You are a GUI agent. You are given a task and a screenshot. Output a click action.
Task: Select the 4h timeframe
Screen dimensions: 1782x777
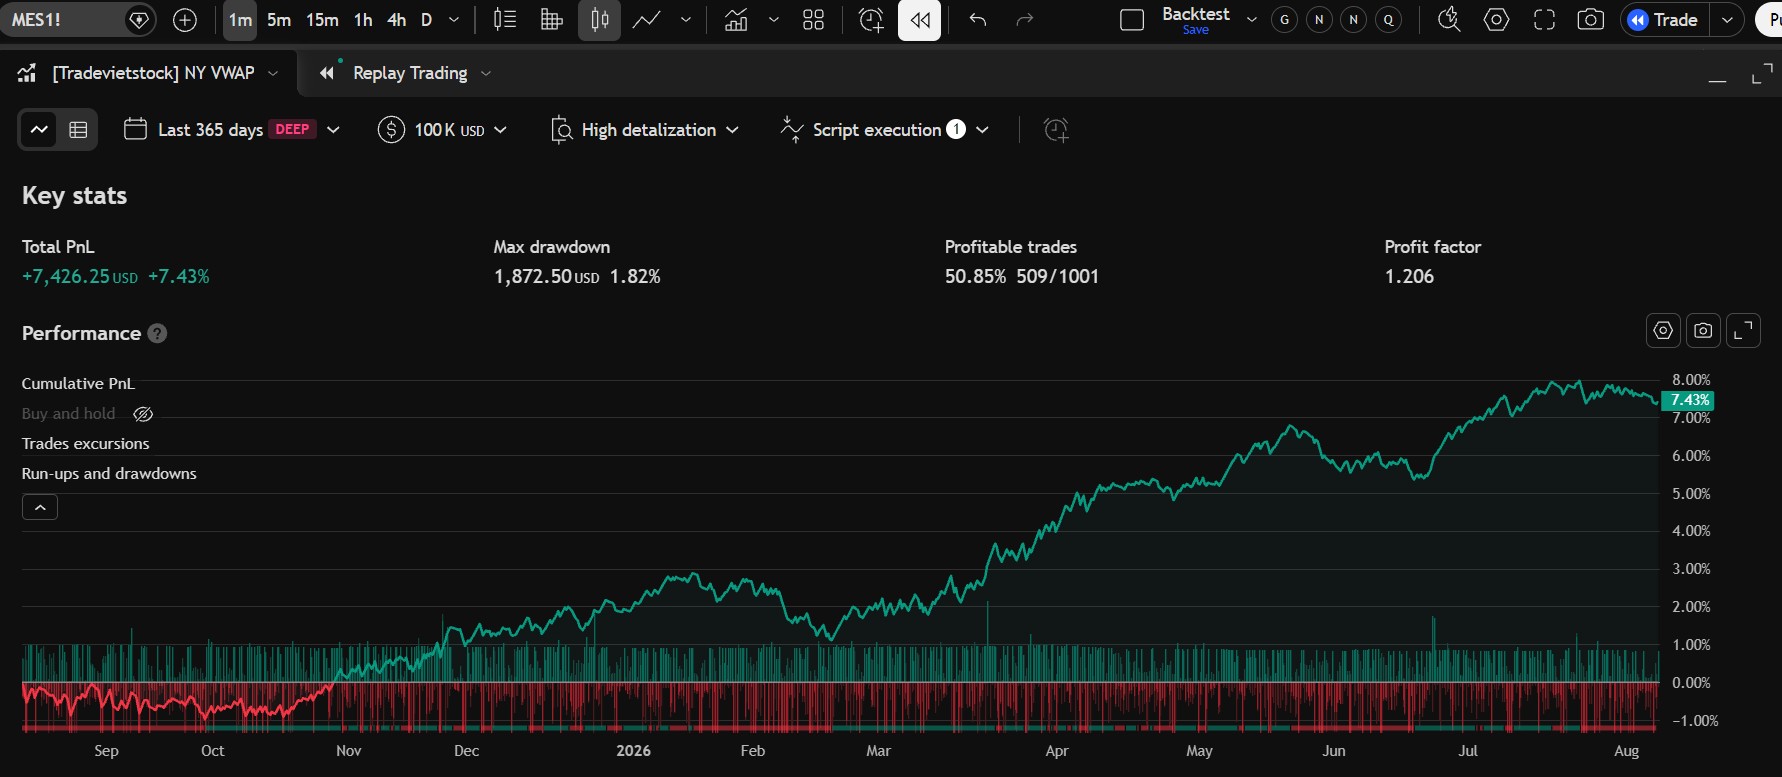click(397, 20)
